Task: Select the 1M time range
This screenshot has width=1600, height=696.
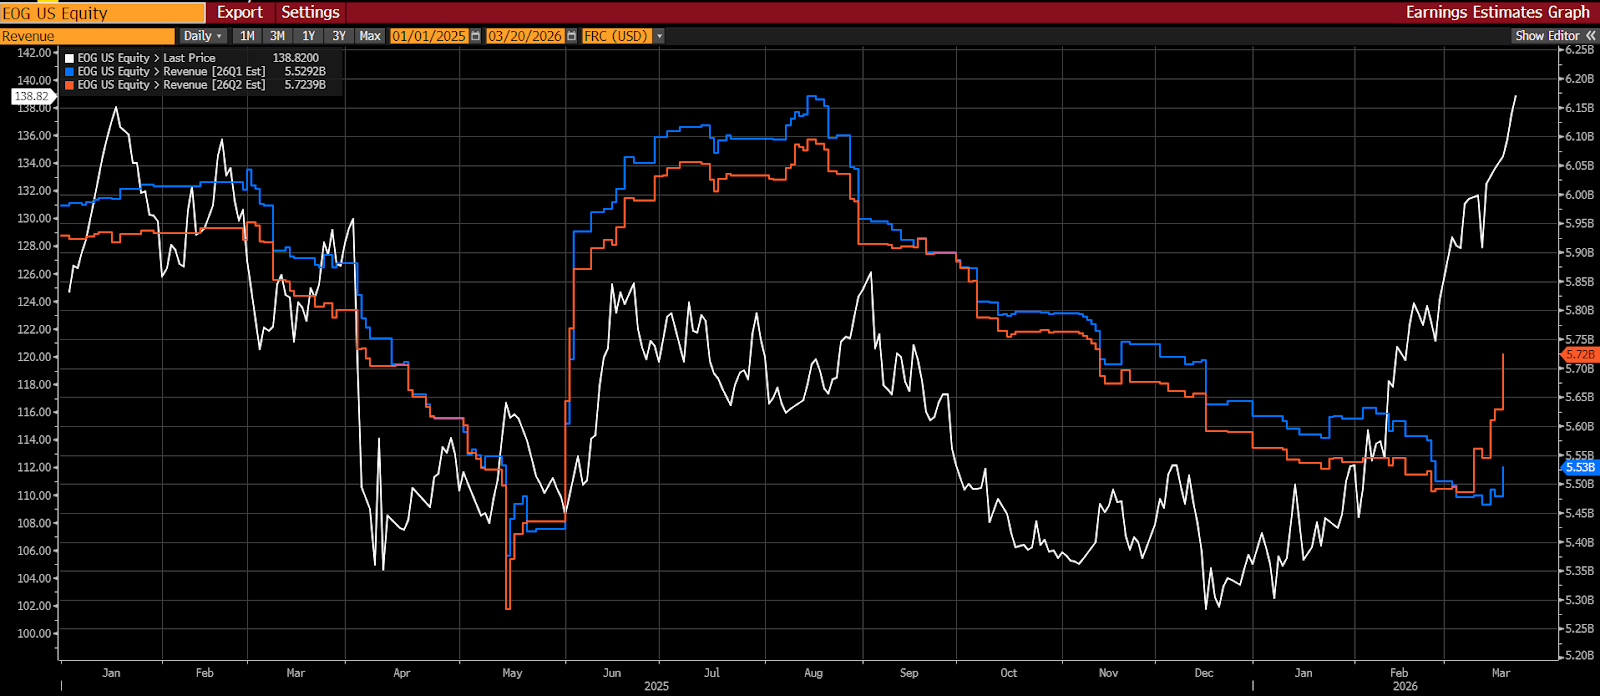Action: [x=247, y=36]
